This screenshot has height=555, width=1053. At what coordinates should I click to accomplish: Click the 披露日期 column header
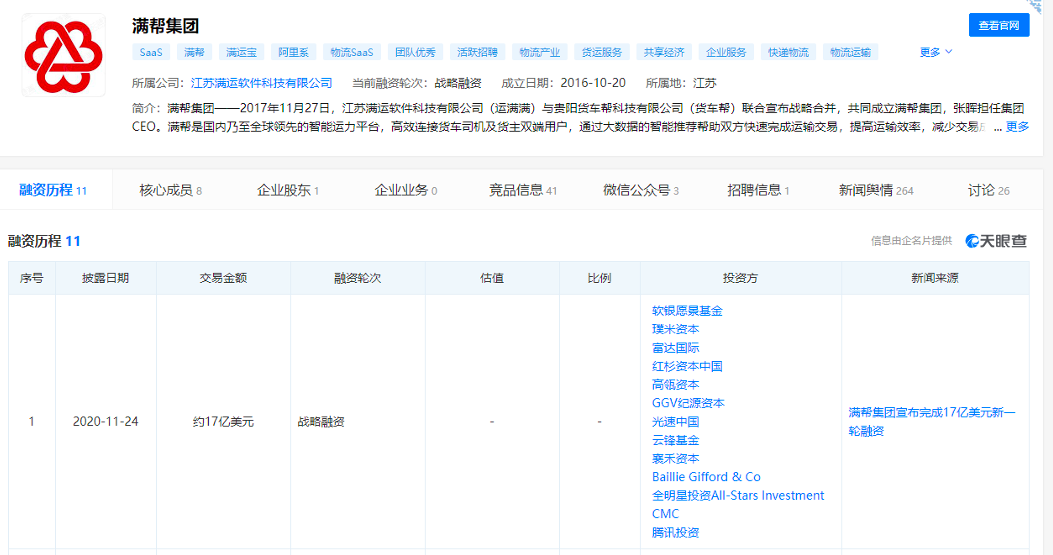tap(105, 278)
